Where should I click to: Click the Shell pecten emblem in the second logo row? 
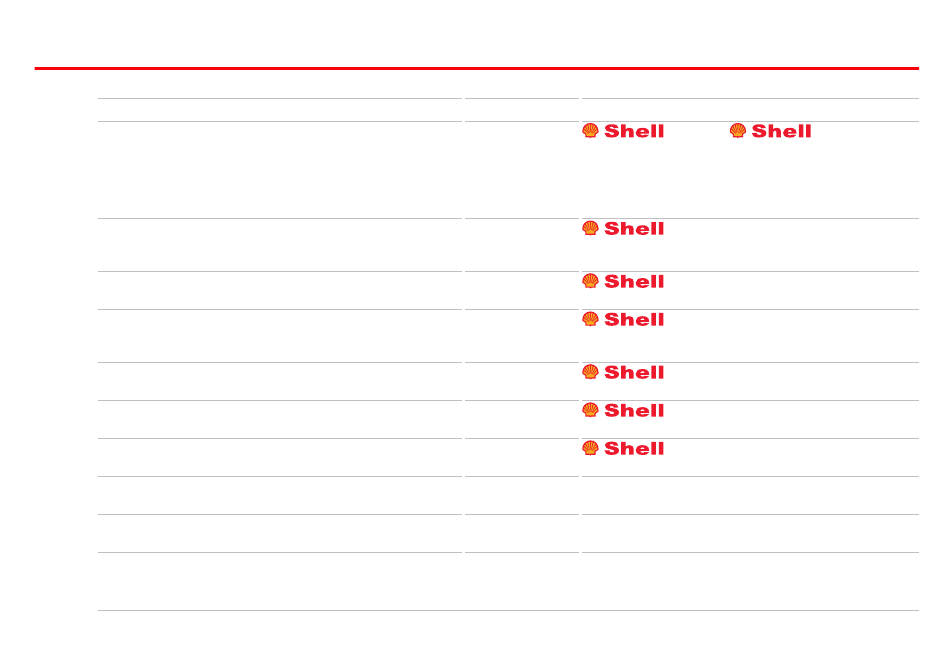pyautogui.click(x=590, y=228)
